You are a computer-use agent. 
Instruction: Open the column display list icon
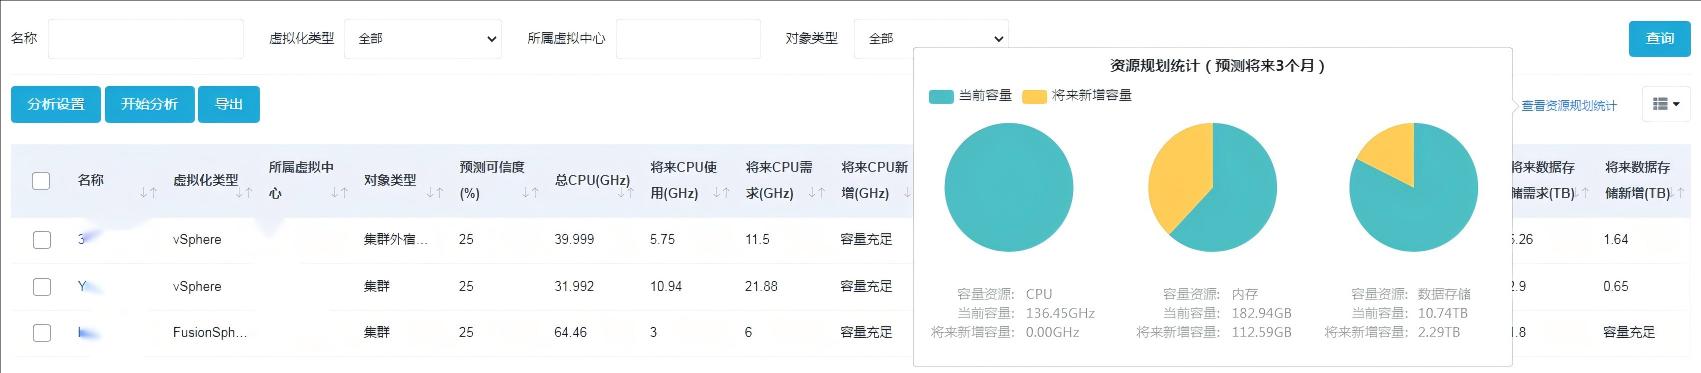click(x=1666, y=104)
